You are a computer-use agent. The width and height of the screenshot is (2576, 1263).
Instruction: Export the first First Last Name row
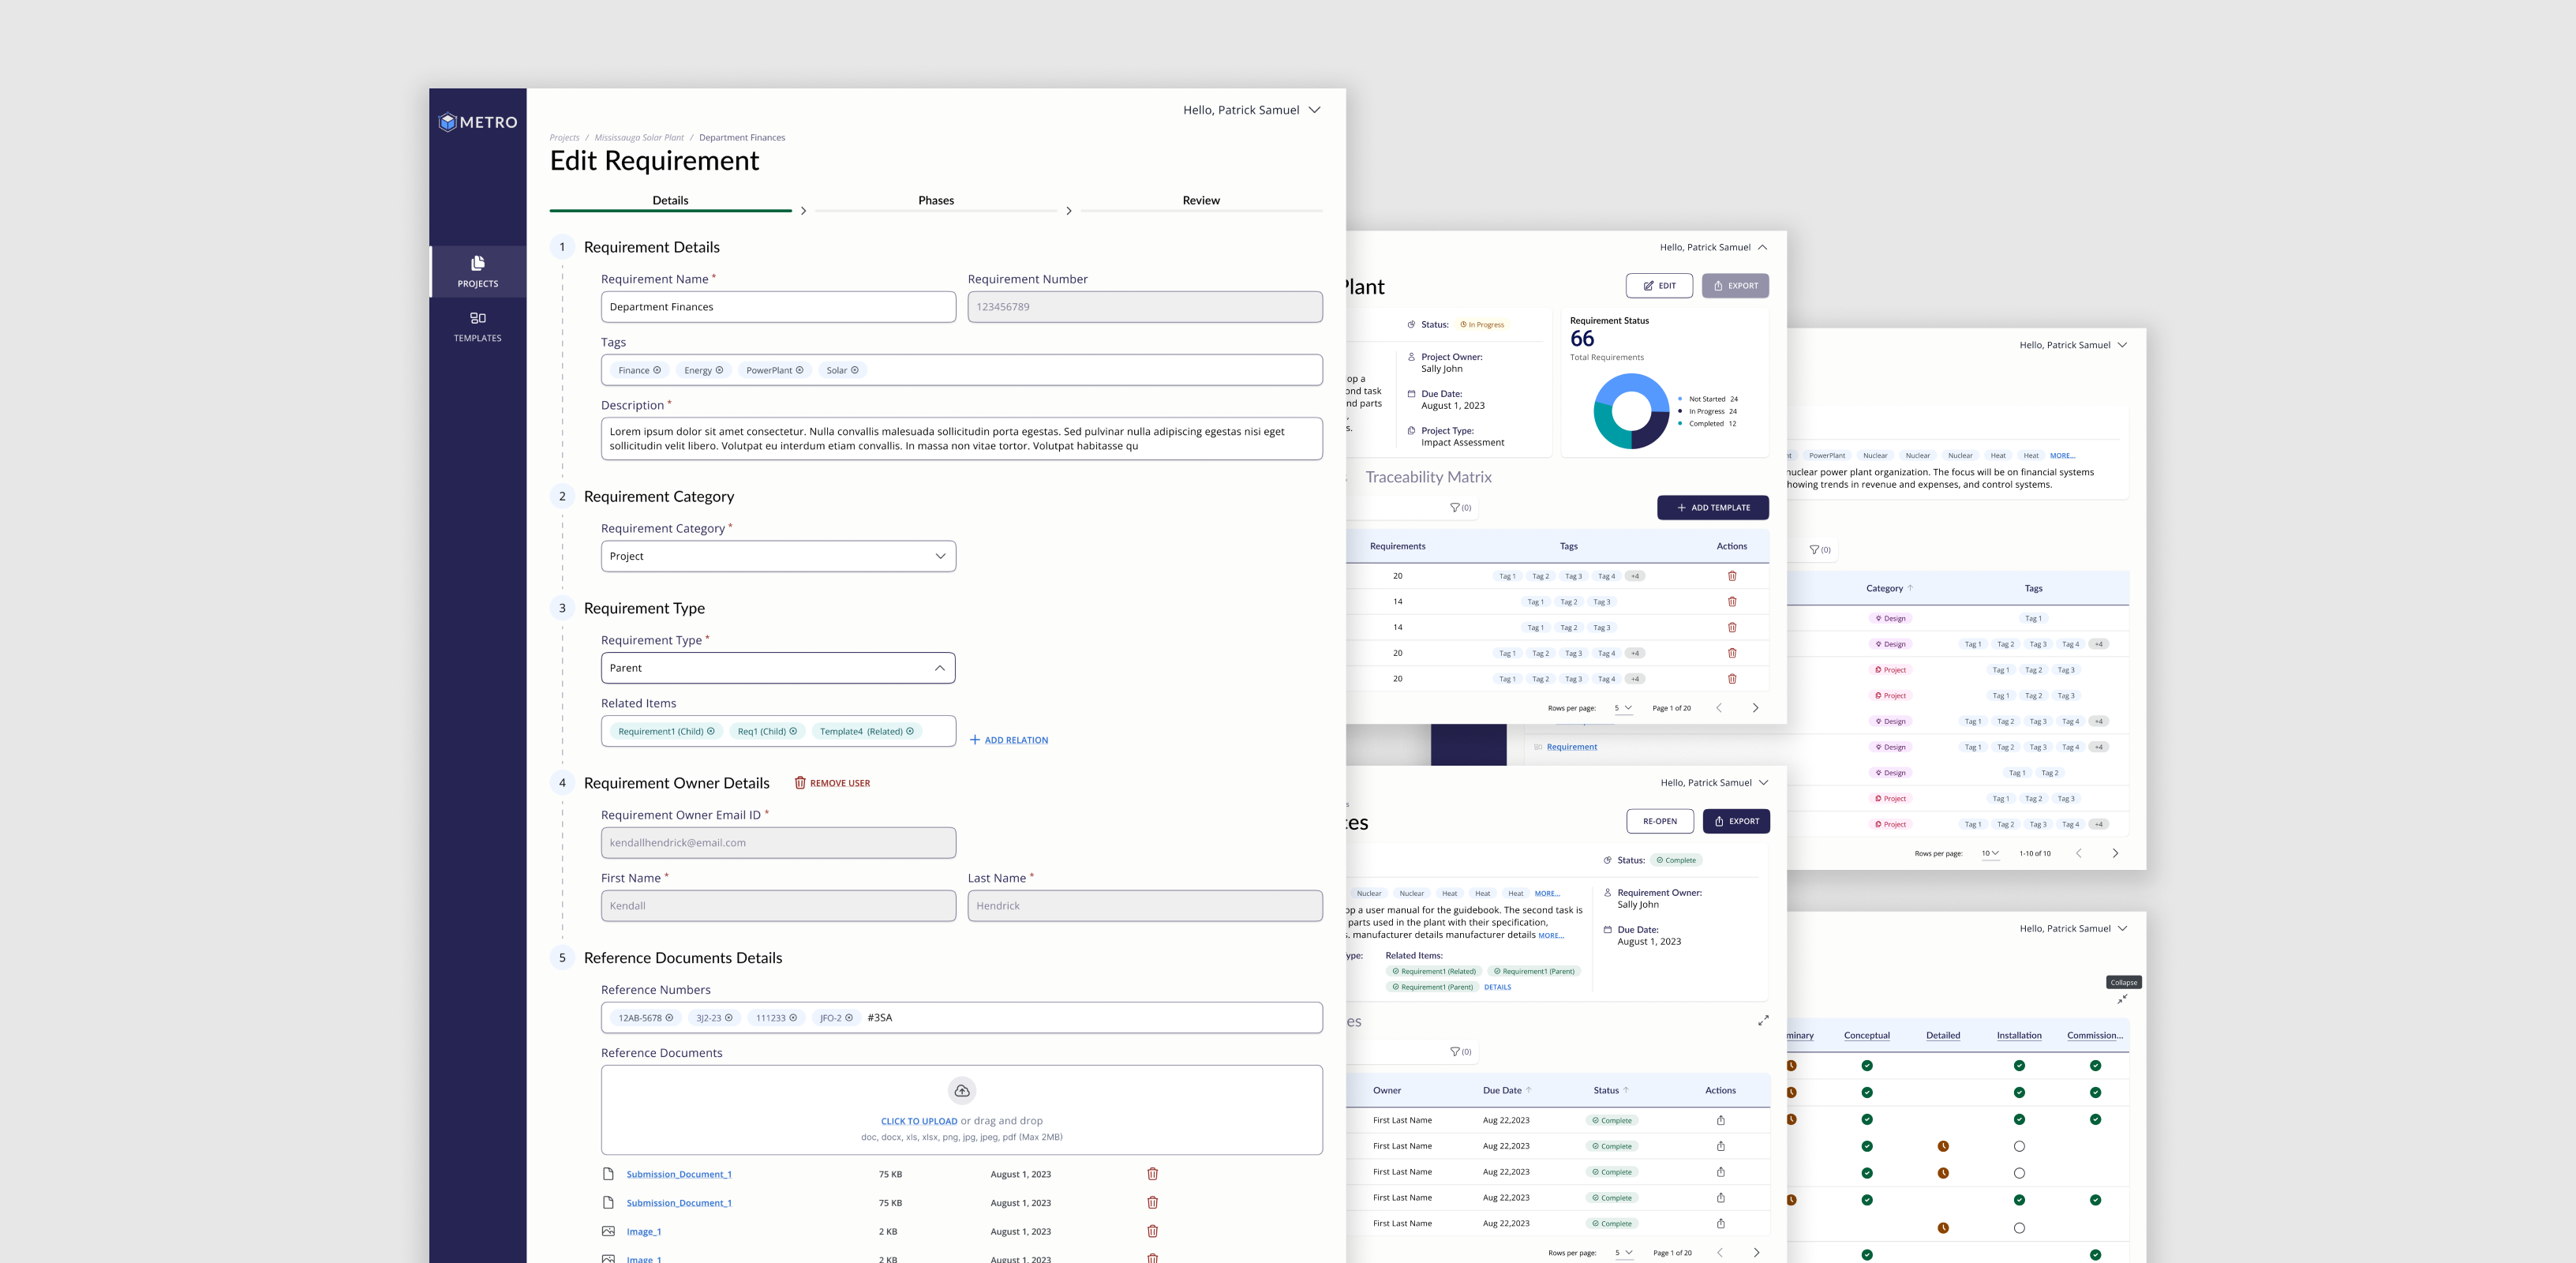click(x=1721, y=1120)
